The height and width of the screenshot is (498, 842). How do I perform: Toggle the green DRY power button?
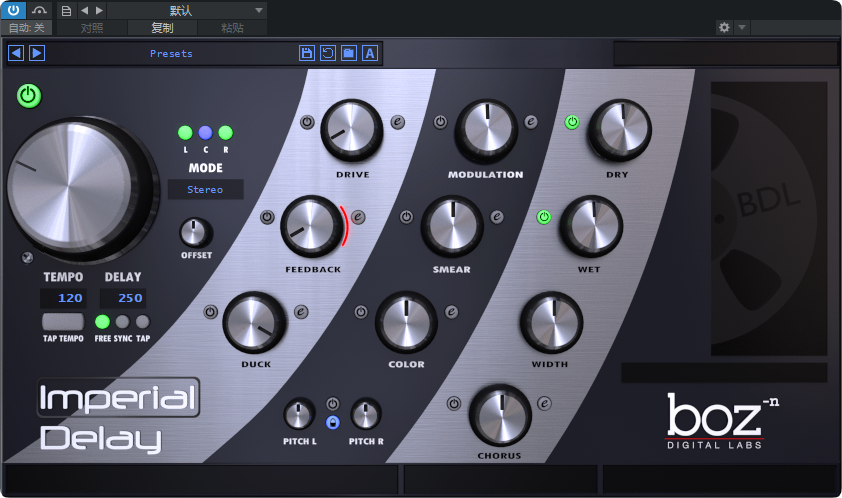pos(572,122)
